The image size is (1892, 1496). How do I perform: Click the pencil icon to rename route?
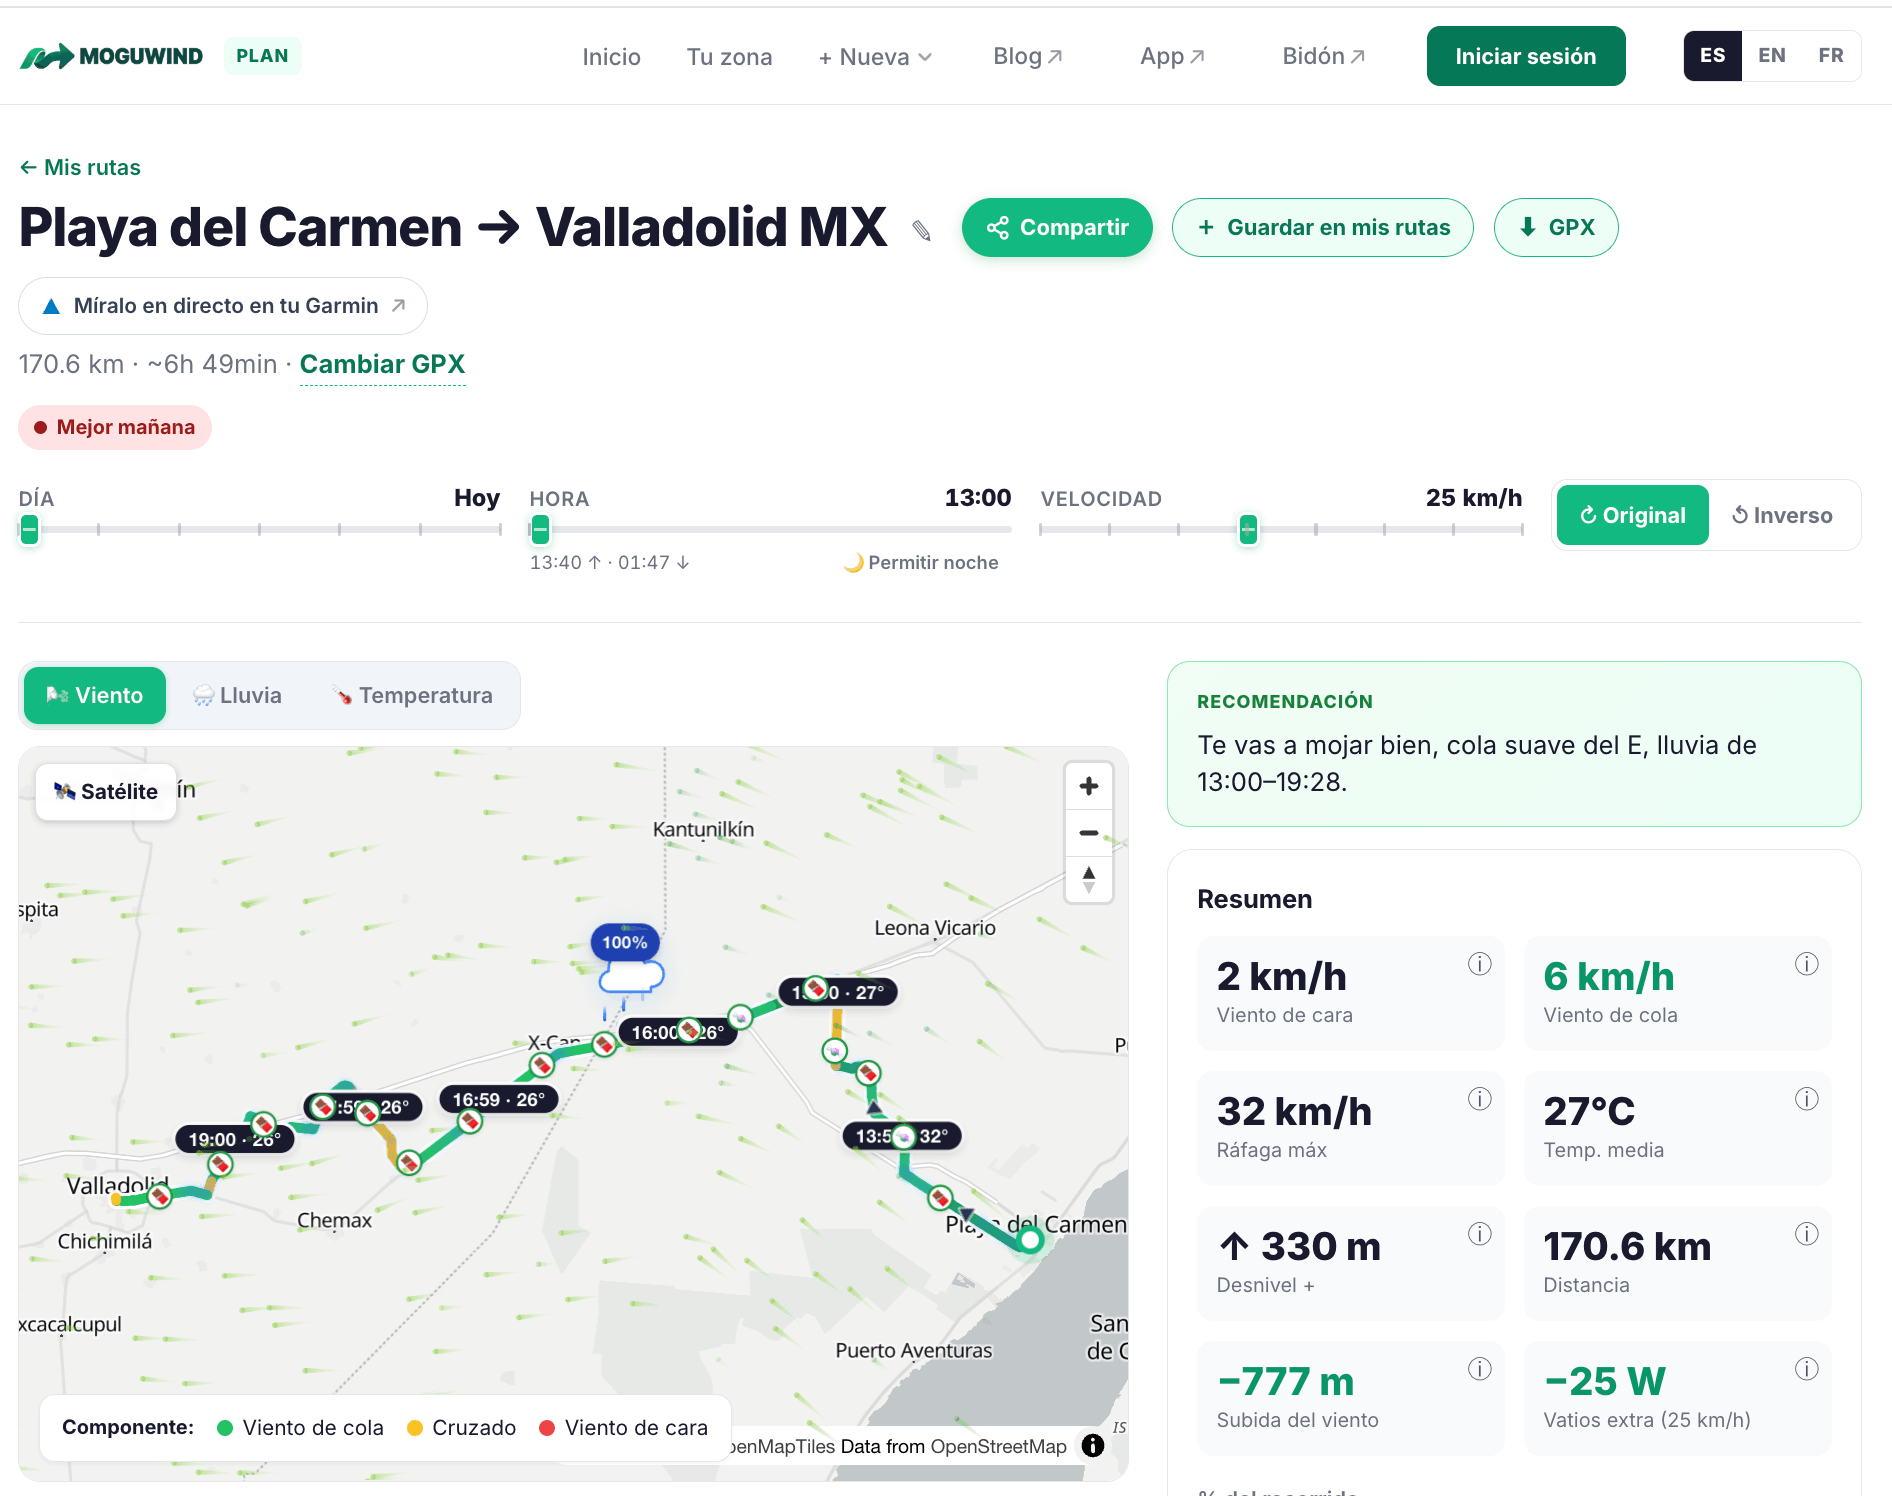[x=922, y=231]
